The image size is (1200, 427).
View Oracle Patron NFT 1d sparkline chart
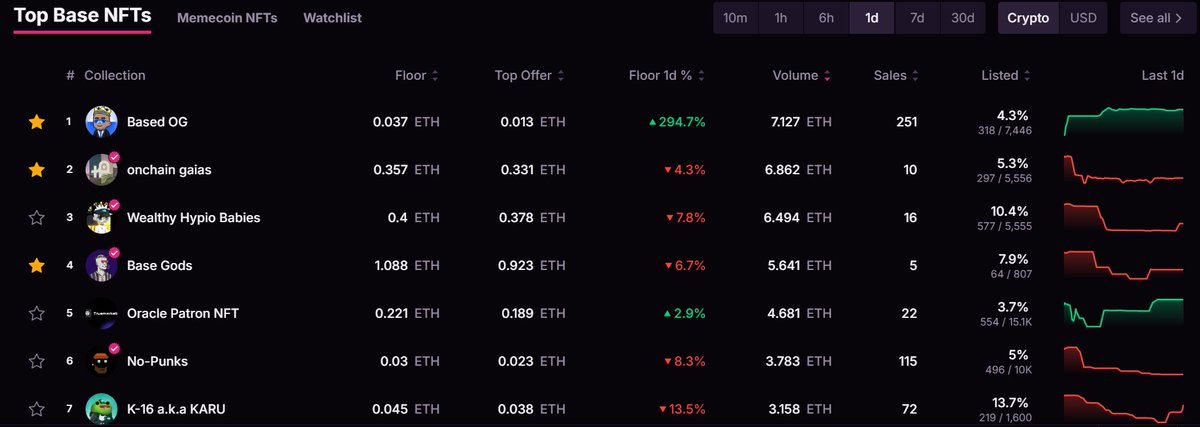pos(1124,314)
